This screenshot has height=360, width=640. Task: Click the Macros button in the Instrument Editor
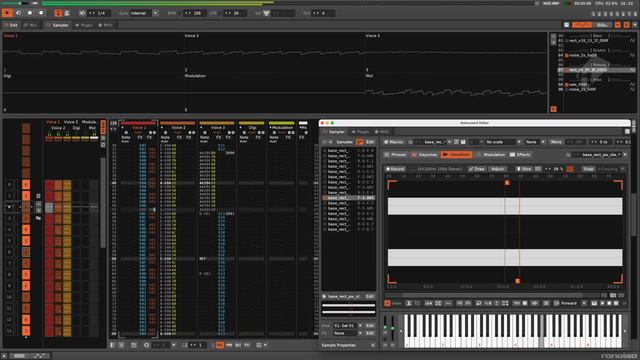coord(393,142)
